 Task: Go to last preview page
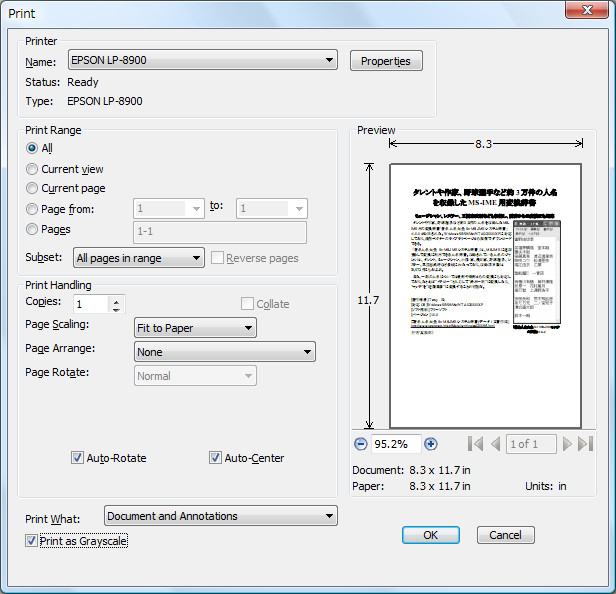(x=585, y=444)
